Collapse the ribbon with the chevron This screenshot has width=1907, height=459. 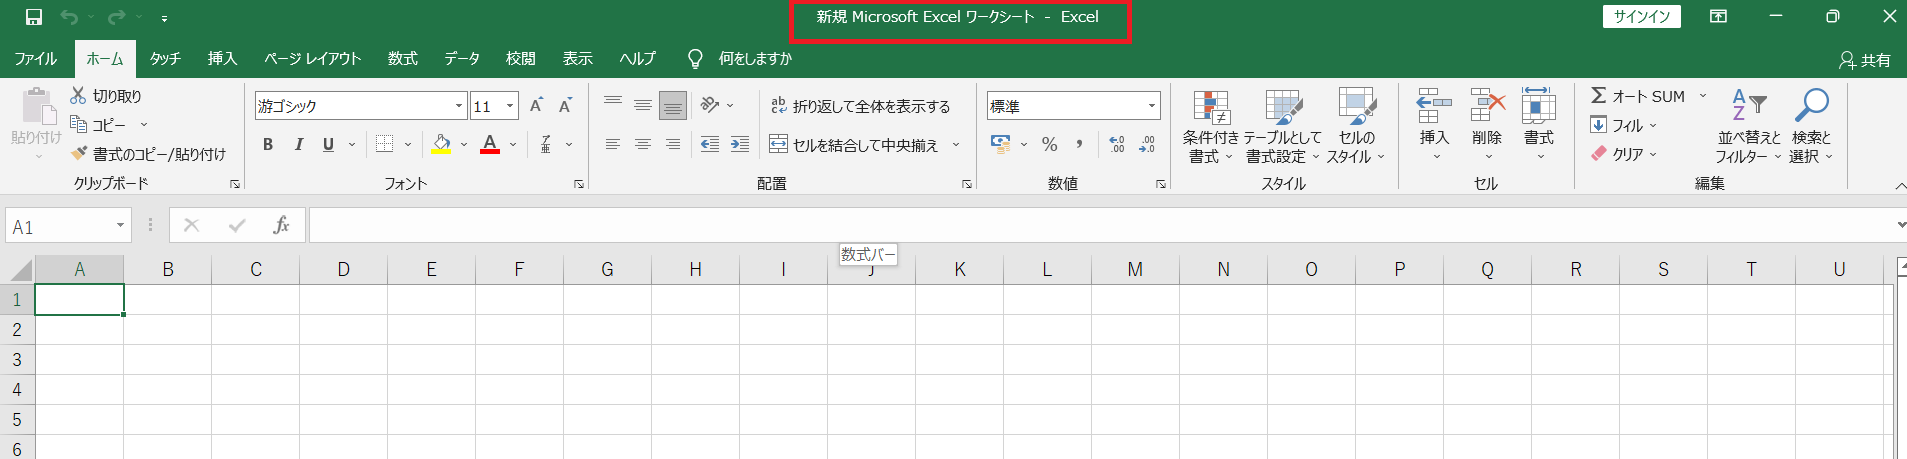click(1899, 186)
